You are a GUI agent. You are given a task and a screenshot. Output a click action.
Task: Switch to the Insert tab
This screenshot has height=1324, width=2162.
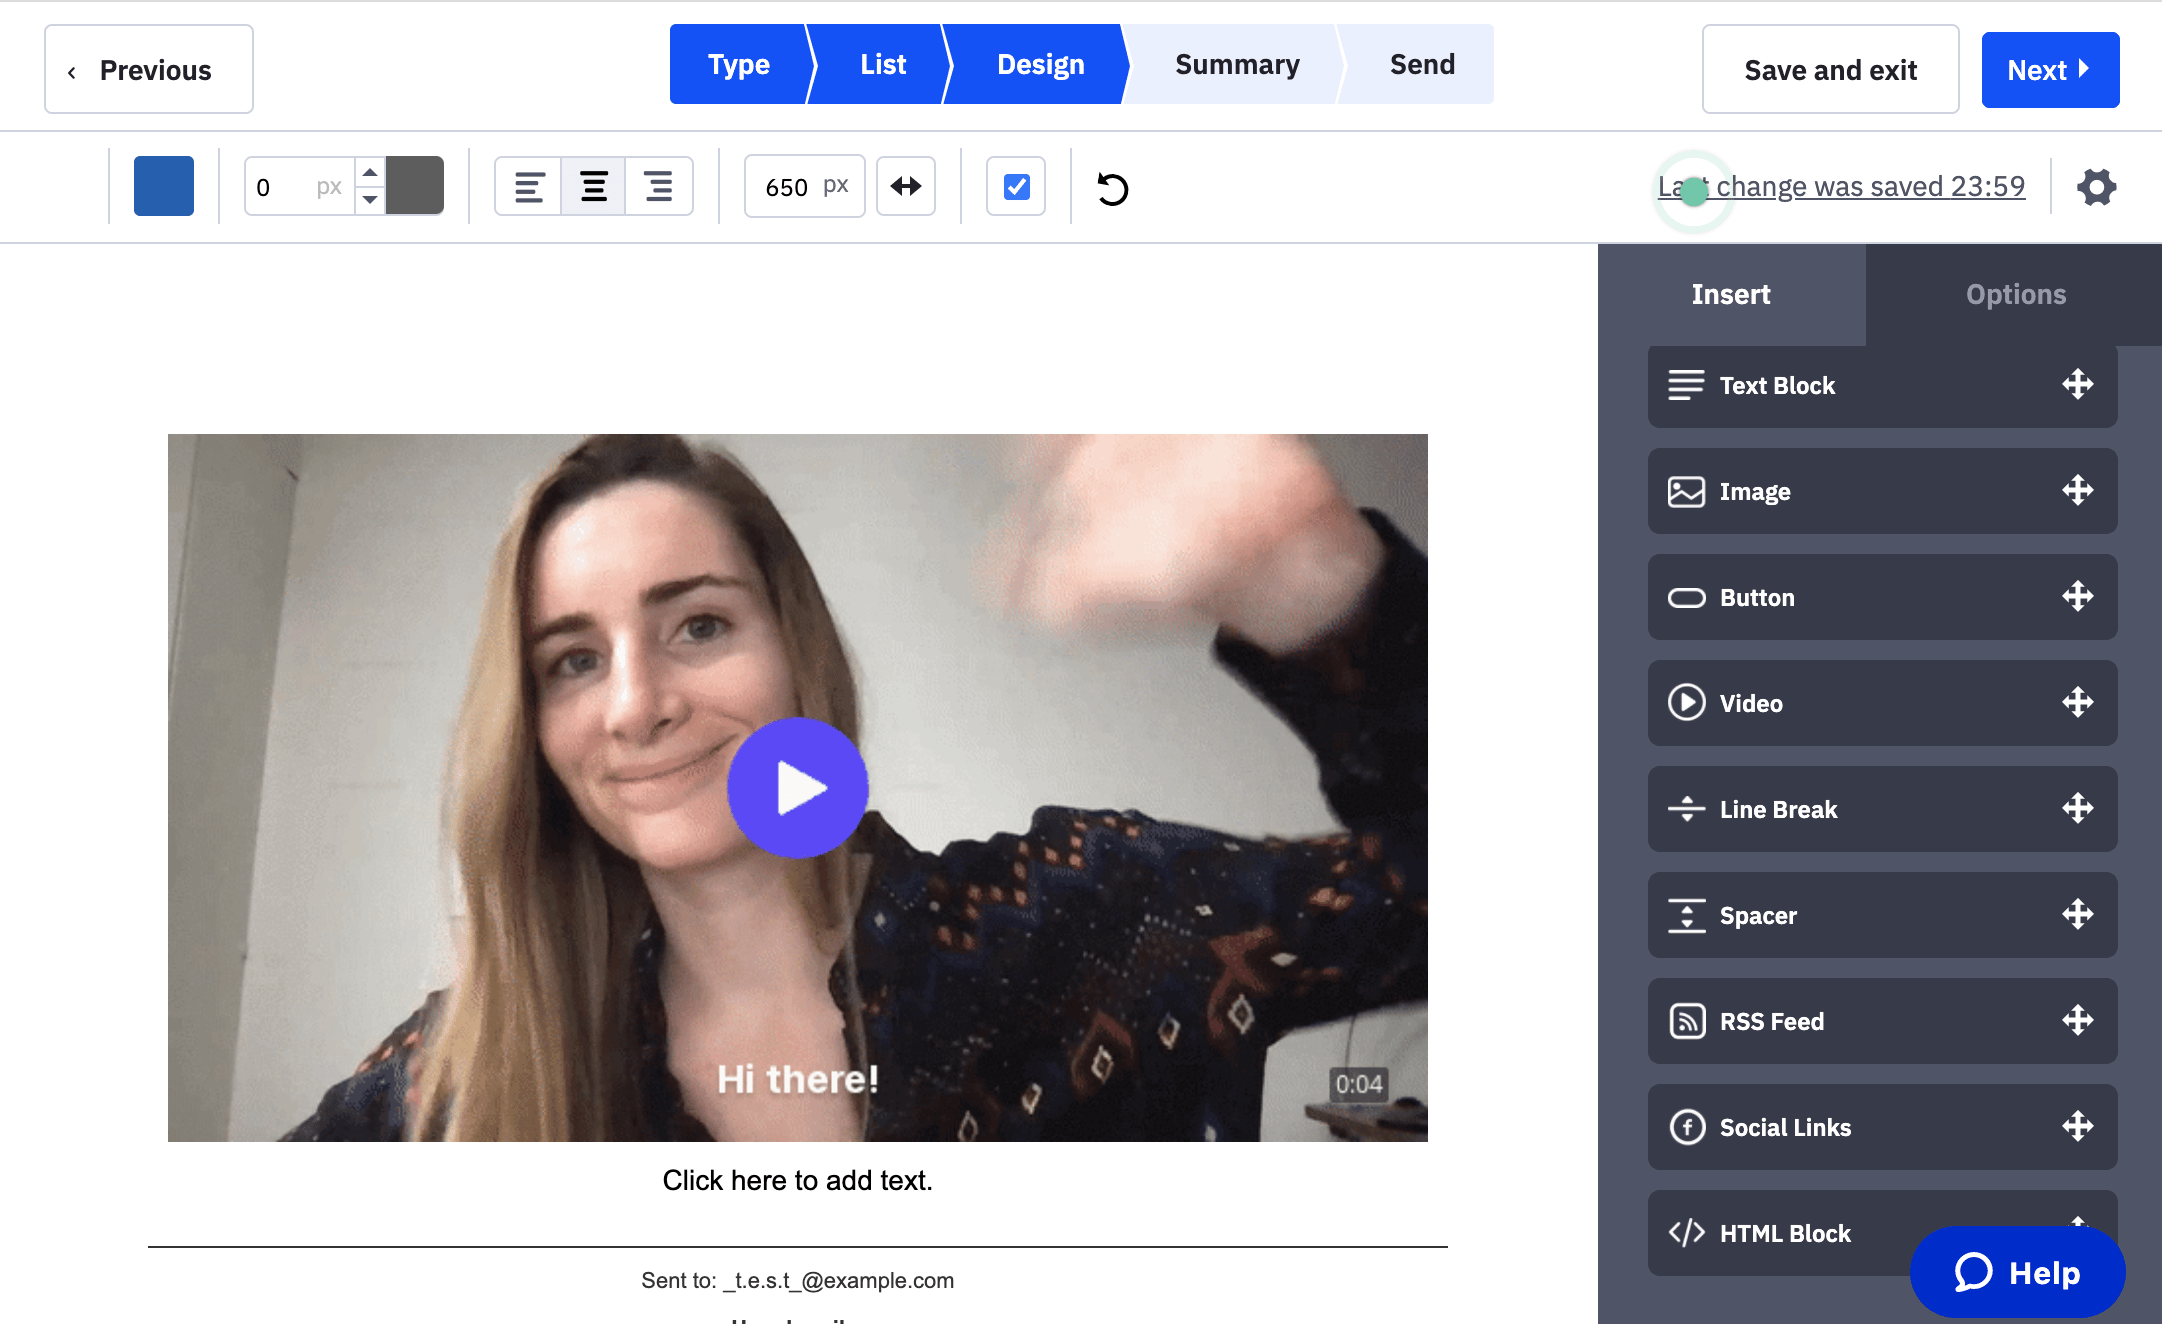1731,295
